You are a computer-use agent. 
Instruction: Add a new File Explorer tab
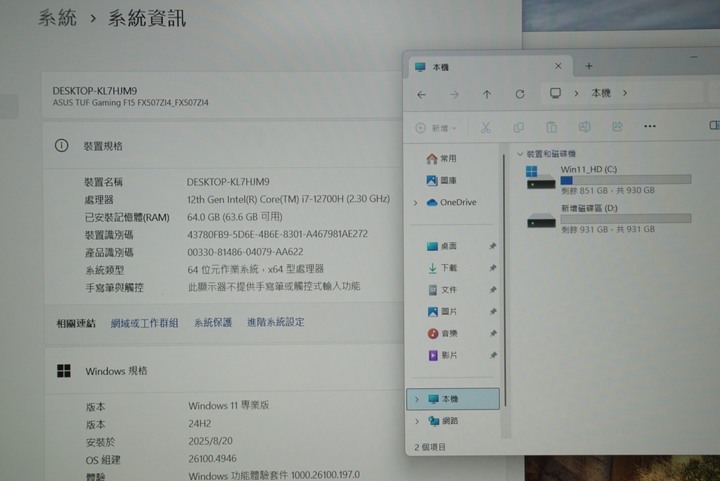tap(589, 66)
